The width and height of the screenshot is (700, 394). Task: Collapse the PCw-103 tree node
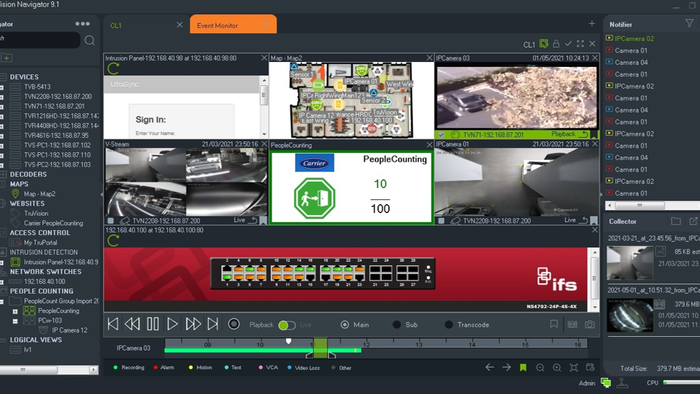[x=15, y=321]
